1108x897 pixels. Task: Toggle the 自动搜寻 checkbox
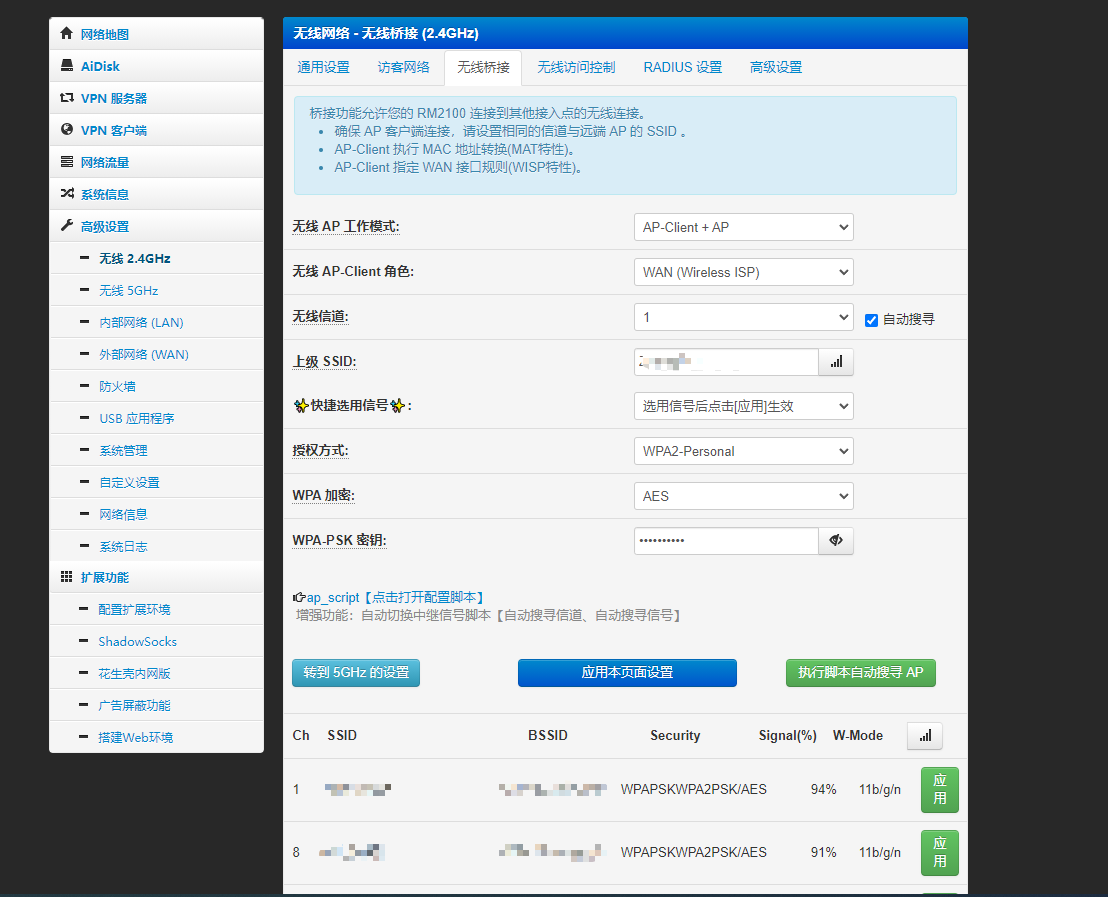pos(872,319)
